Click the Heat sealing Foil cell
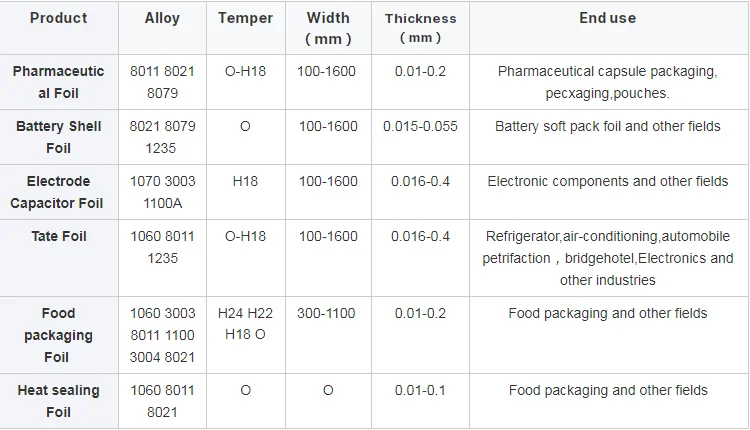The height and width of the screenshot is (430, 750). (x=58, y=401)
